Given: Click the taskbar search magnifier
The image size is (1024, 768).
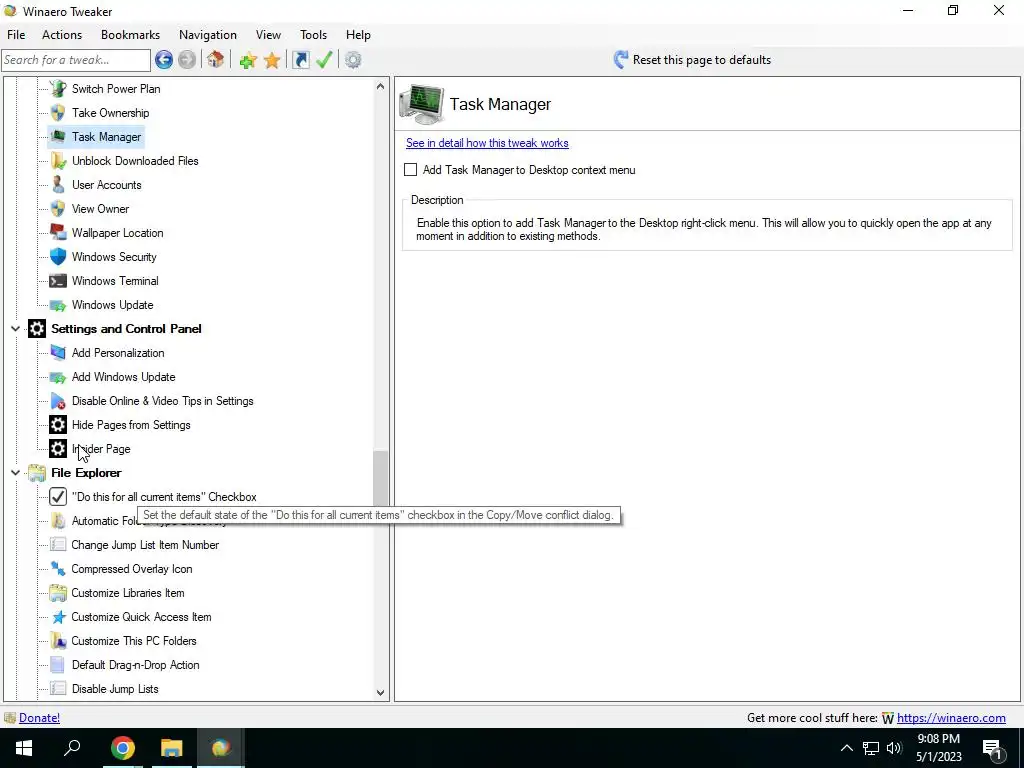Looking at the screenshot, I should point(72,748).
